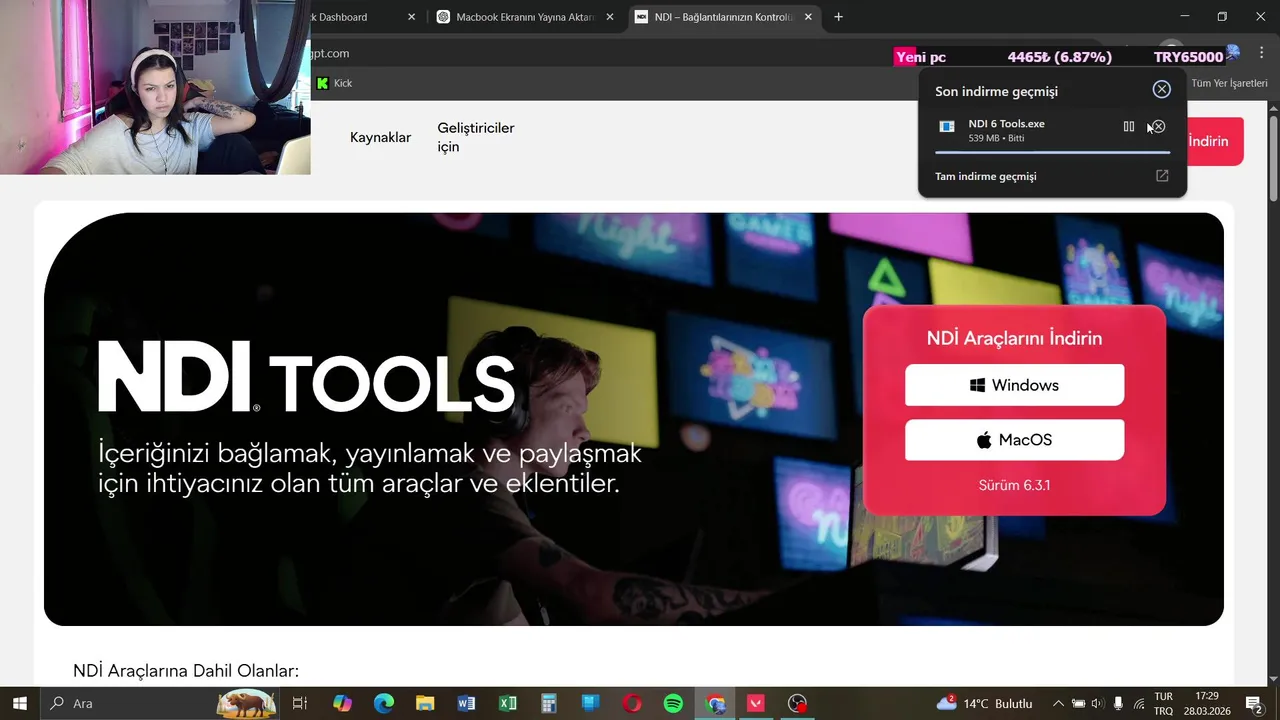The image size is (1280, 720).
Task: Click the external-link icon beside Tam indirme geçmişi
Action: pos(1162,176)
